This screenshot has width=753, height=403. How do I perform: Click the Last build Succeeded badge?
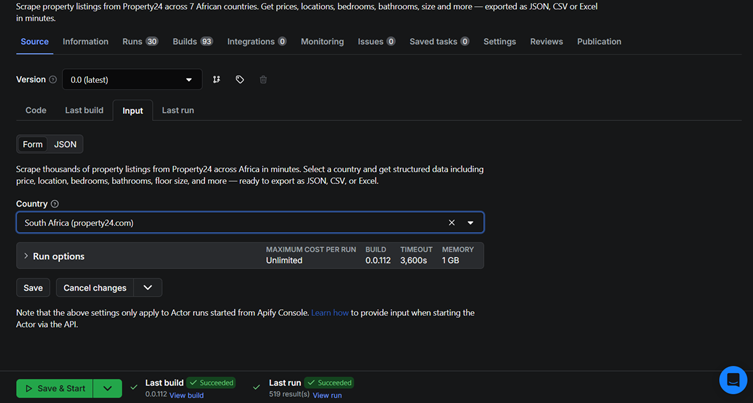[x=211, y=383]
